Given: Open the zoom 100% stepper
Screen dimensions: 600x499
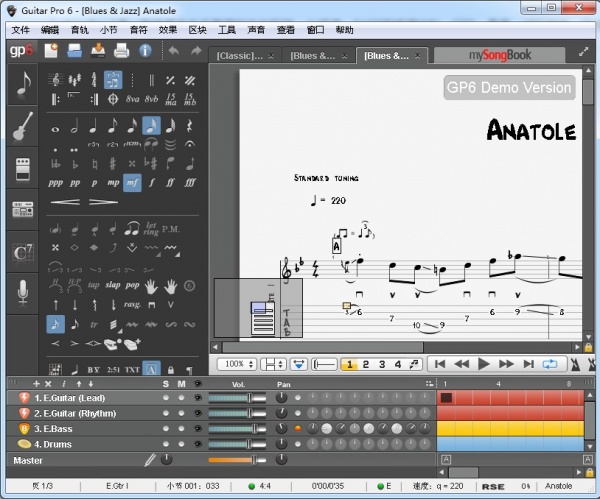Looking at the screenshot, I should pos(236,364).
